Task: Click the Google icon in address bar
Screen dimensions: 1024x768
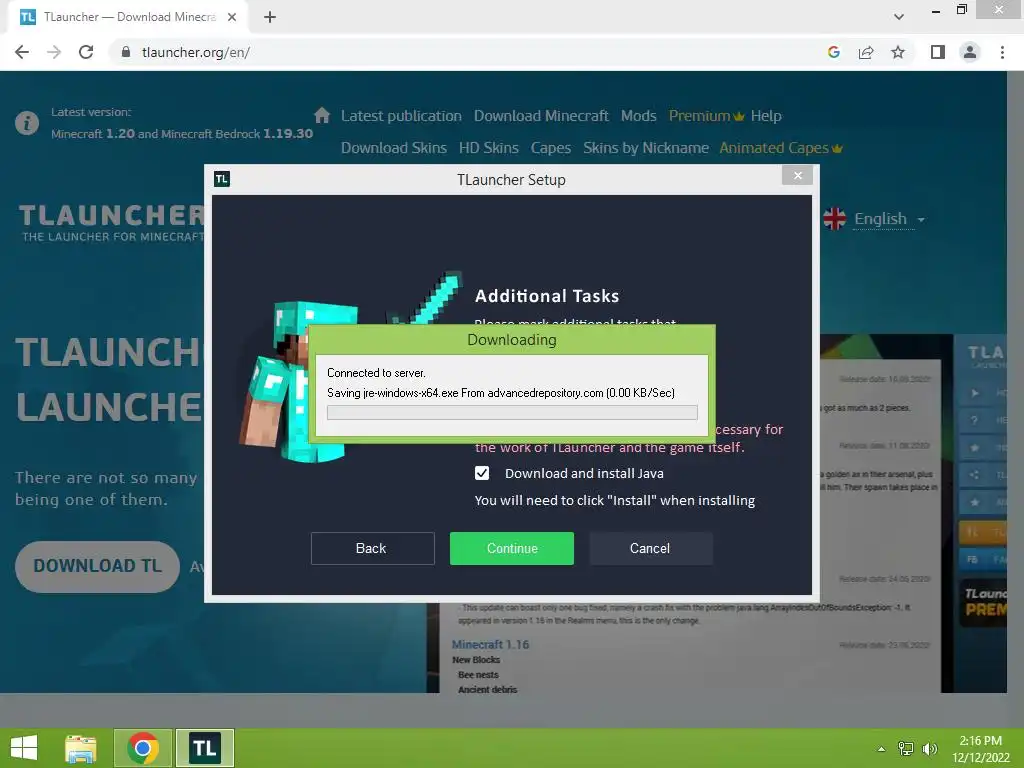Action: (833, 52)
